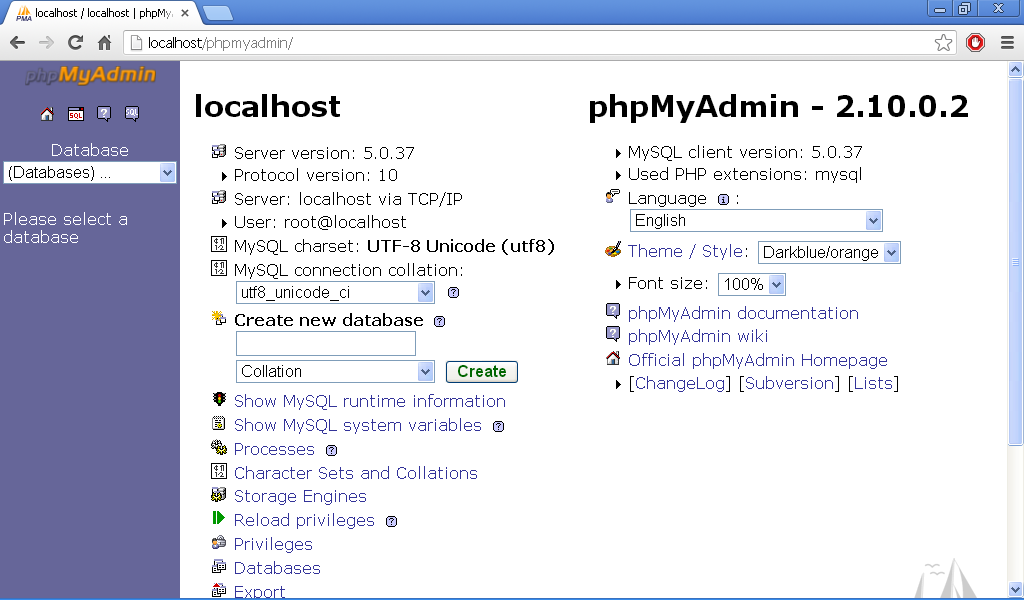Open a new browser tab button
Viewport: 1024px width, 600px height.
coord(217,13)
